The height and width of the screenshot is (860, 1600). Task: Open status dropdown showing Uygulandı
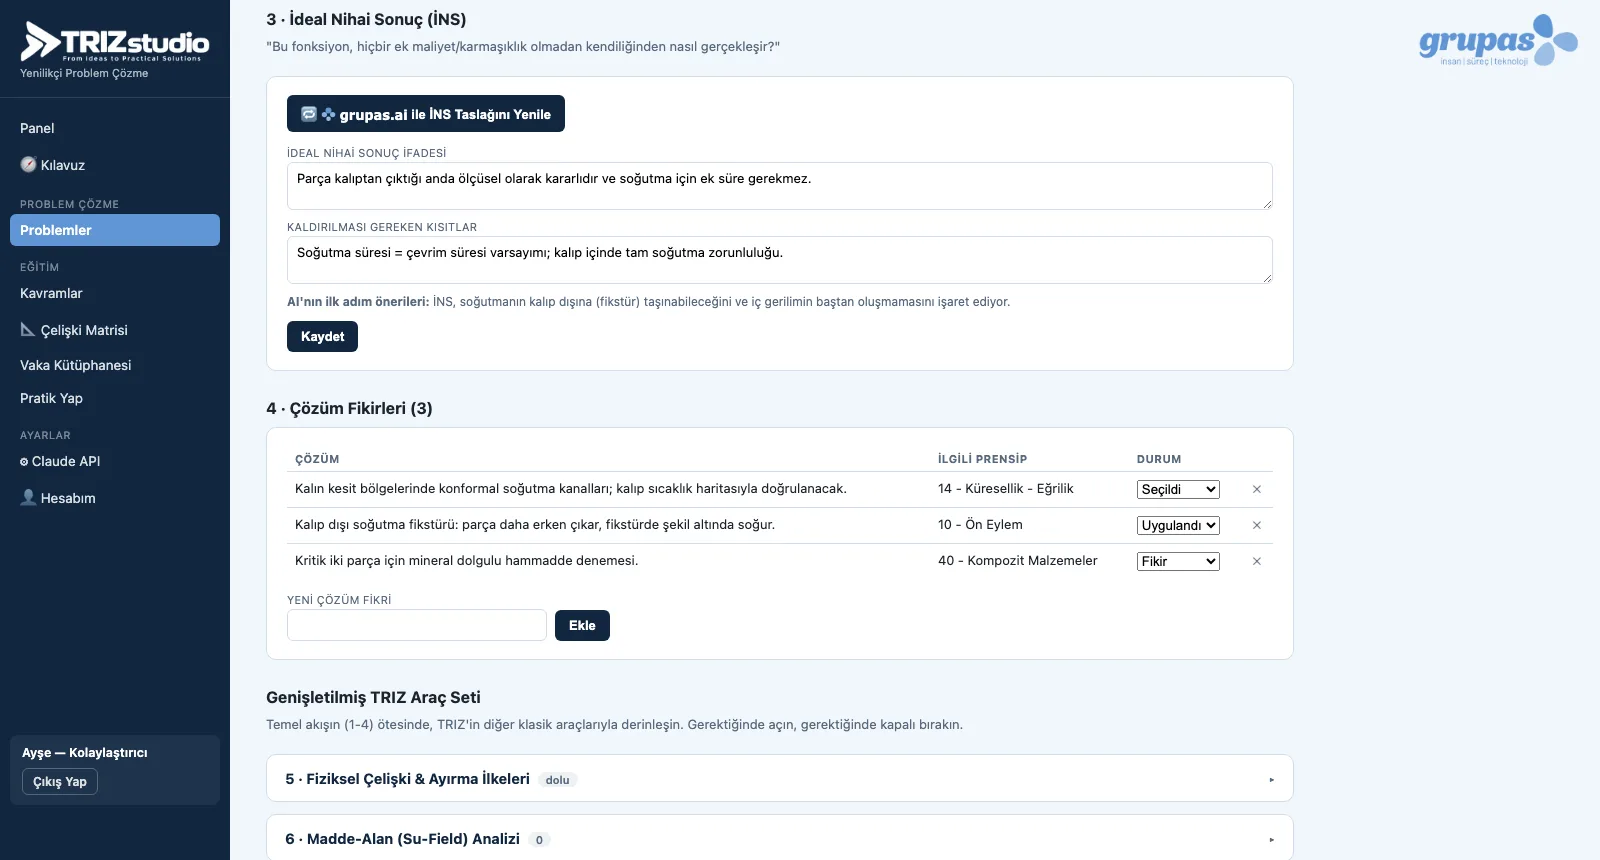[1178, 525]
